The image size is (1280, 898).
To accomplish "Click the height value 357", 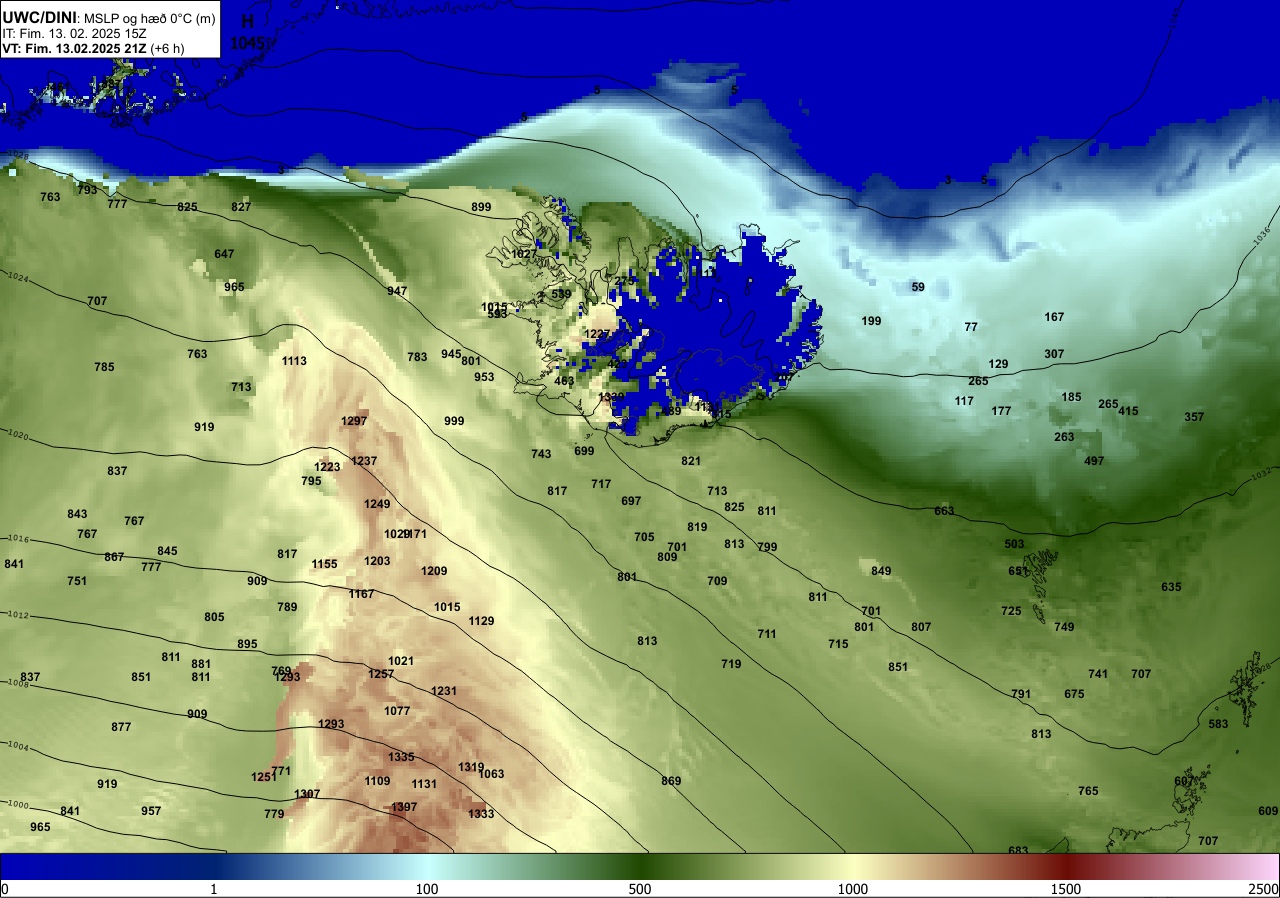I will 1194,417.
